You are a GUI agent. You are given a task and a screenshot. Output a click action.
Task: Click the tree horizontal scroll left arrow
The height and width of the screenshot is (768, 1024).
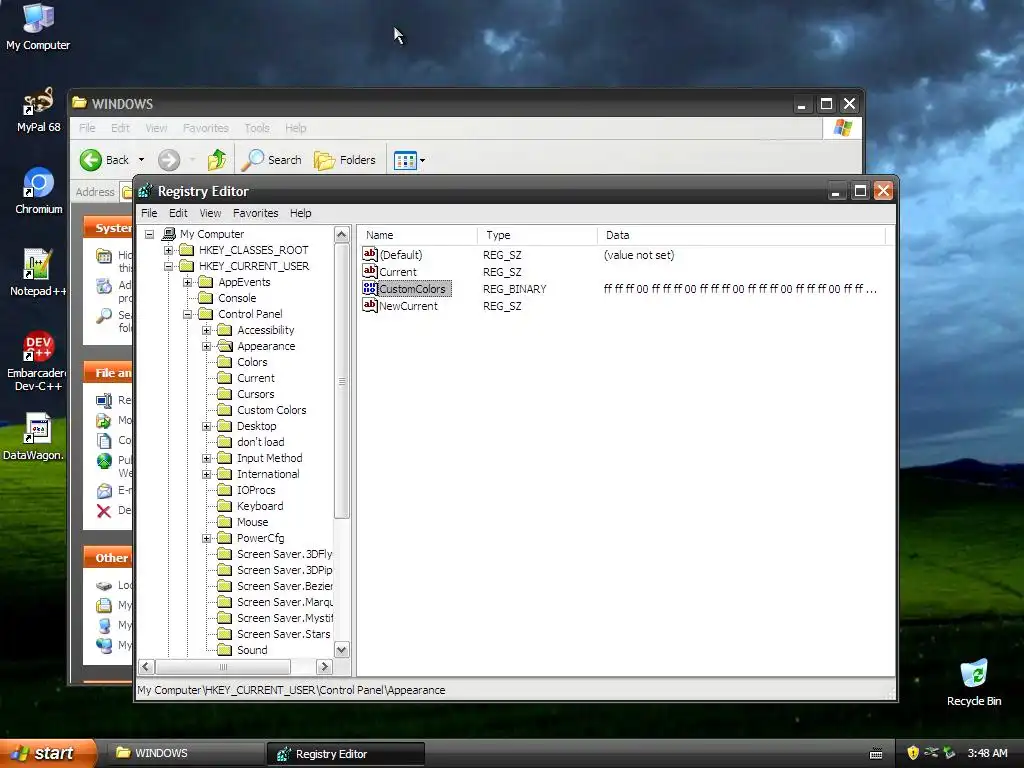point(146,667)
